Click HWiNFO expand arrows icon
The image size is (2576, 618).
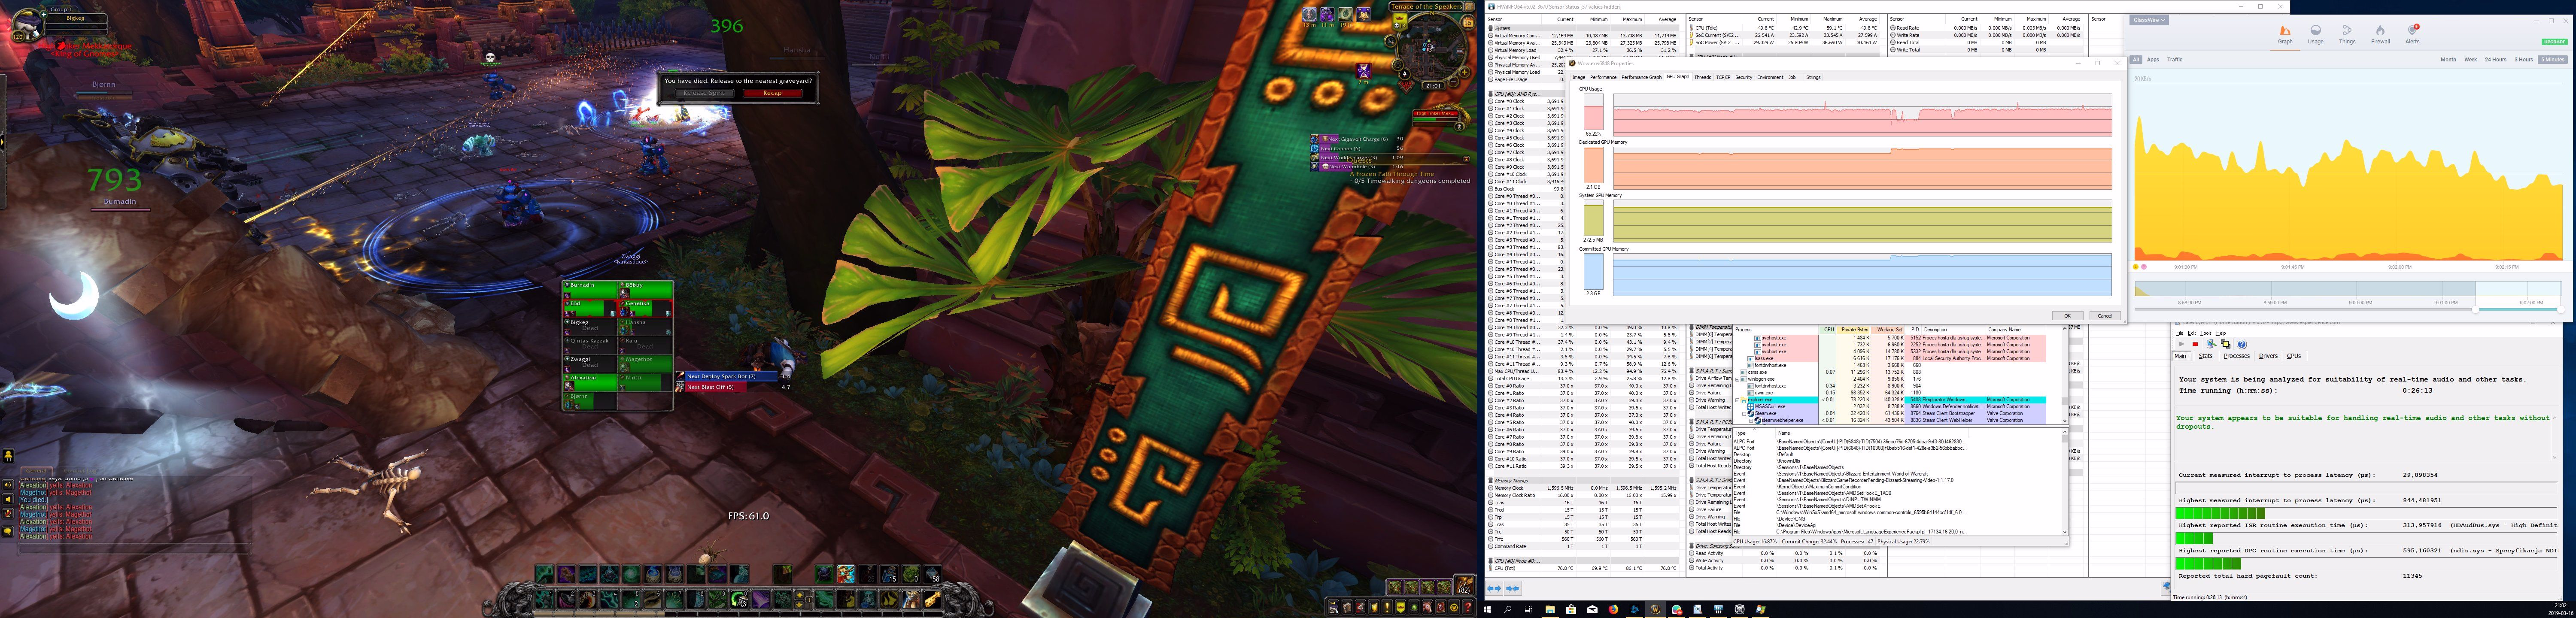(1494, 589)
